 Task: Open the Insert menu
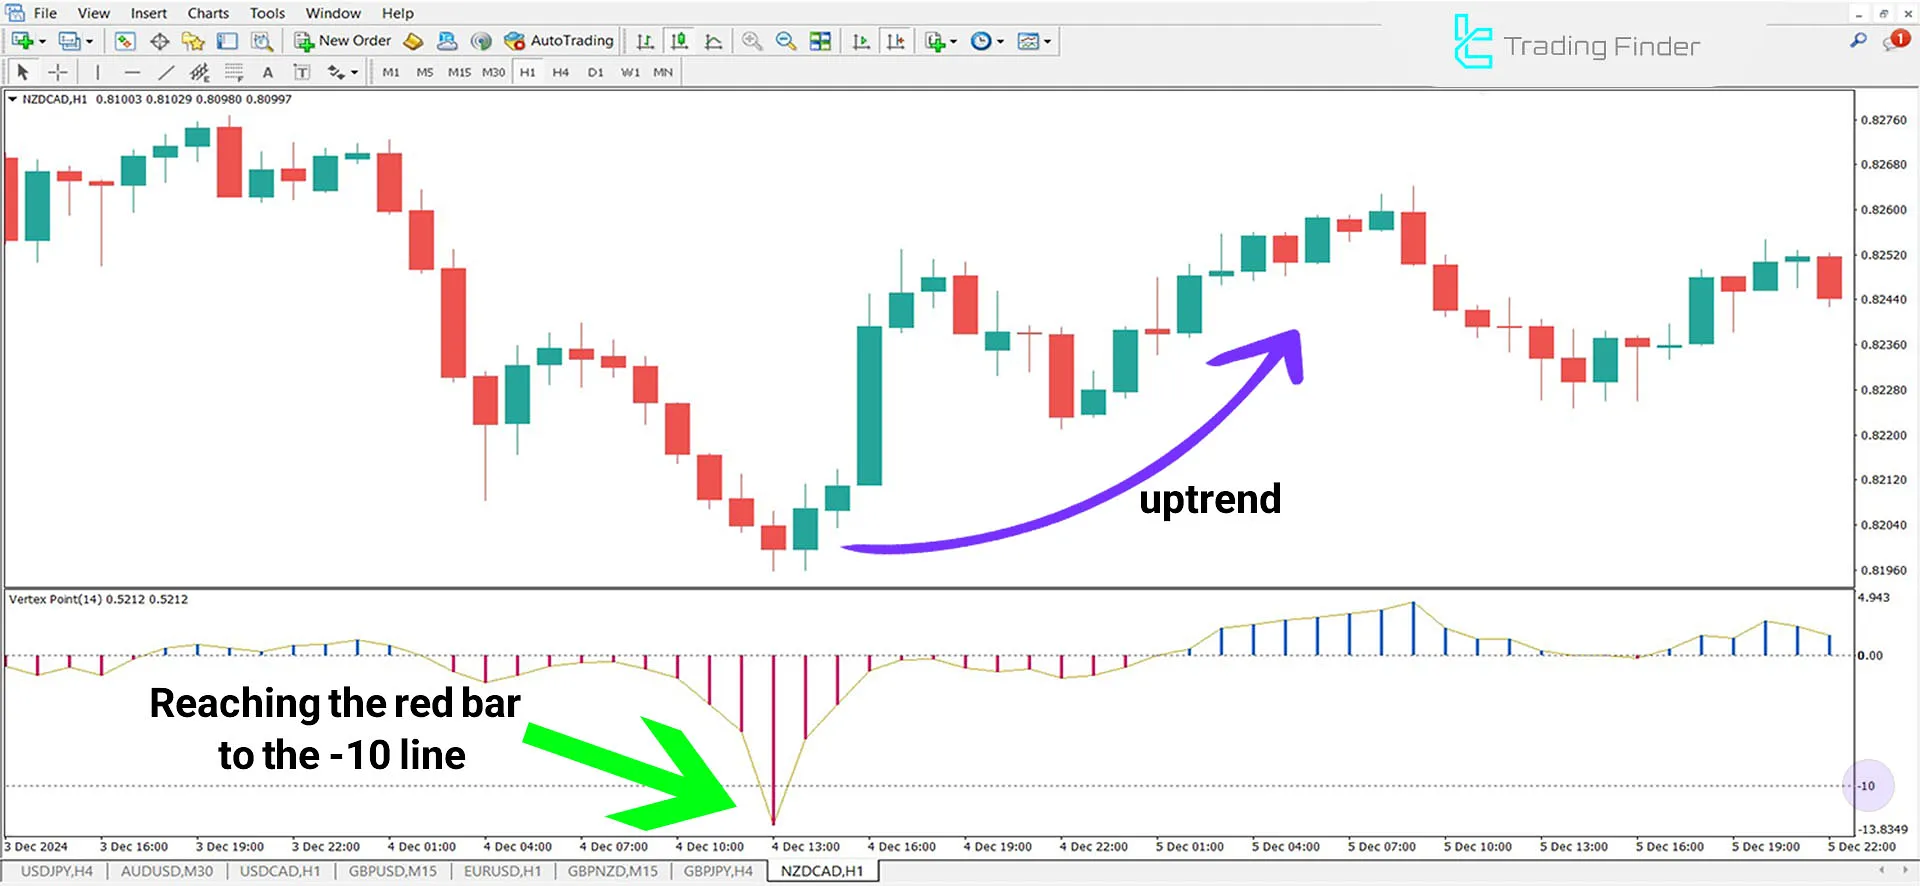(x=149, y=13)
